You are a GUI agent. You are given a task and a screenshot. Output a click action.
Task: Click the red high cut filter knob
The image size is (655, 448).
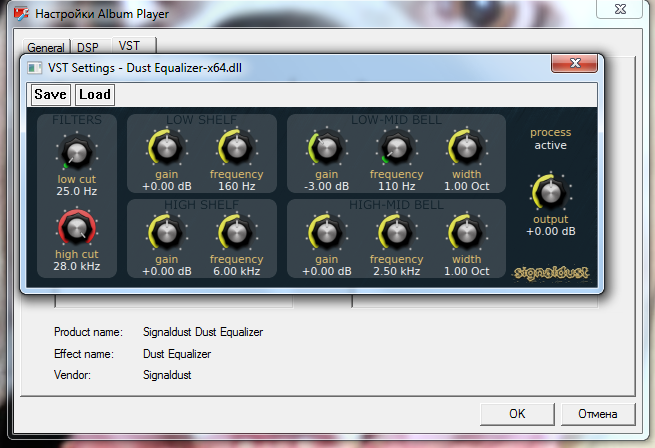77,228
